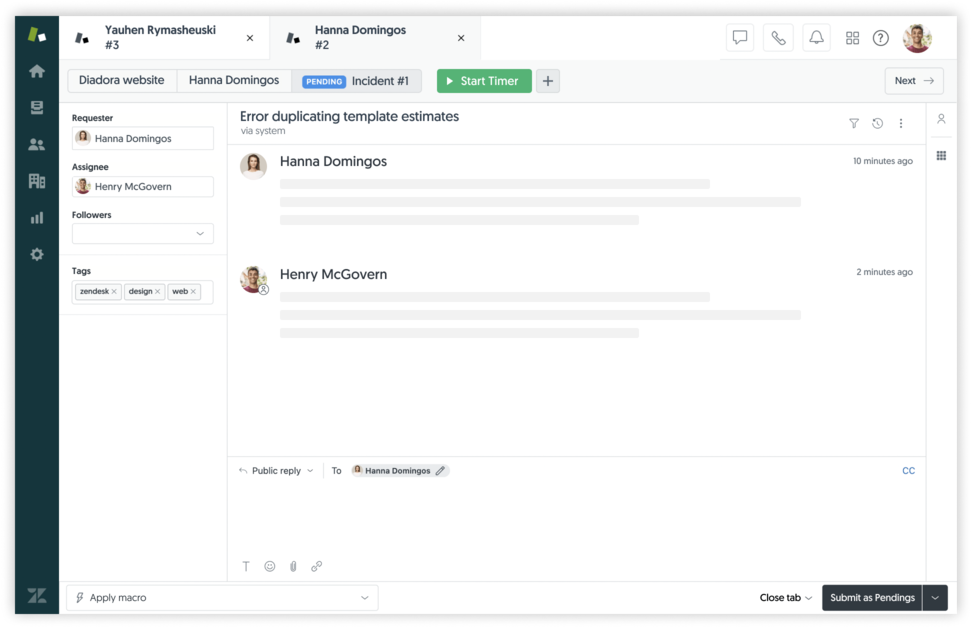
Task: Open ticket history with the clock icon
Action: pyautogui.click(x=878, y=123)
